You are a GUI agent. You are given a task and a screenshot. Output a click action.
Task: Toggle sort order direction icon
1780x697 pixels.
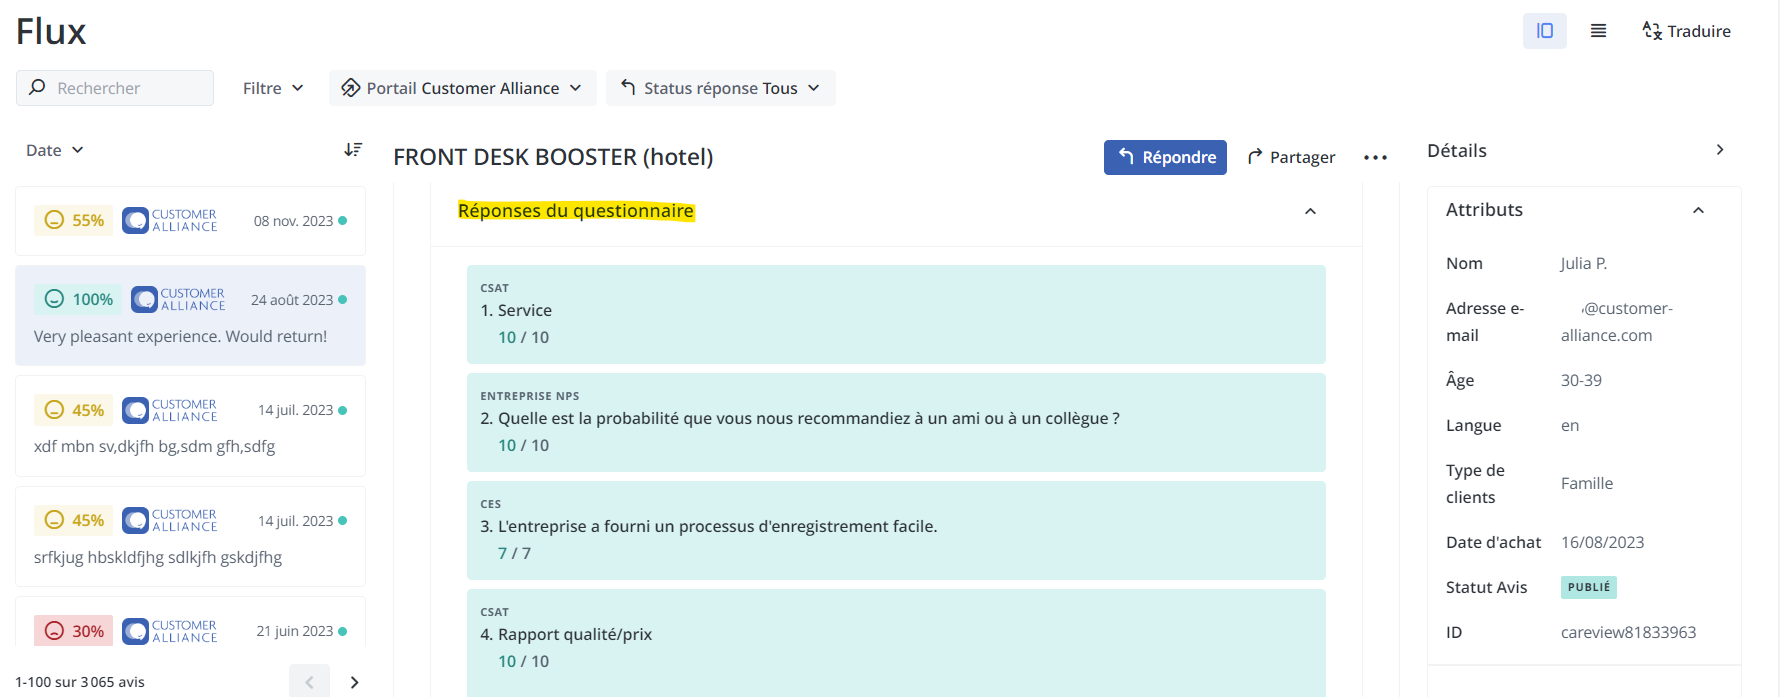(x=353, y=150)
